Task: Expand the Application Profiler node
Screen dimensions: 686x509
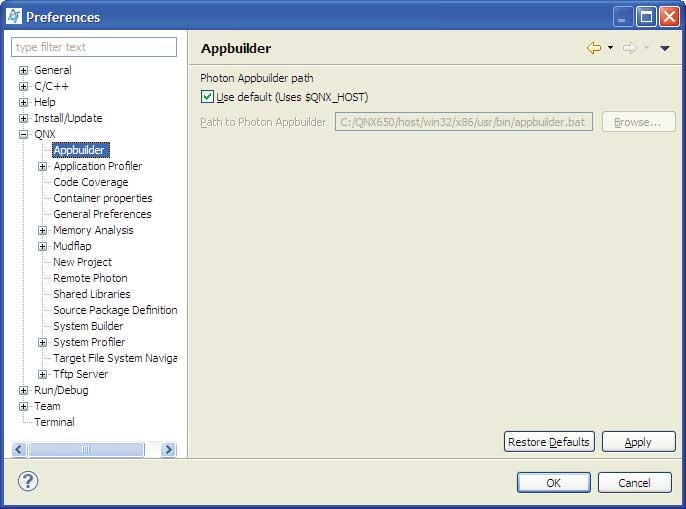Action: point(43,167)
